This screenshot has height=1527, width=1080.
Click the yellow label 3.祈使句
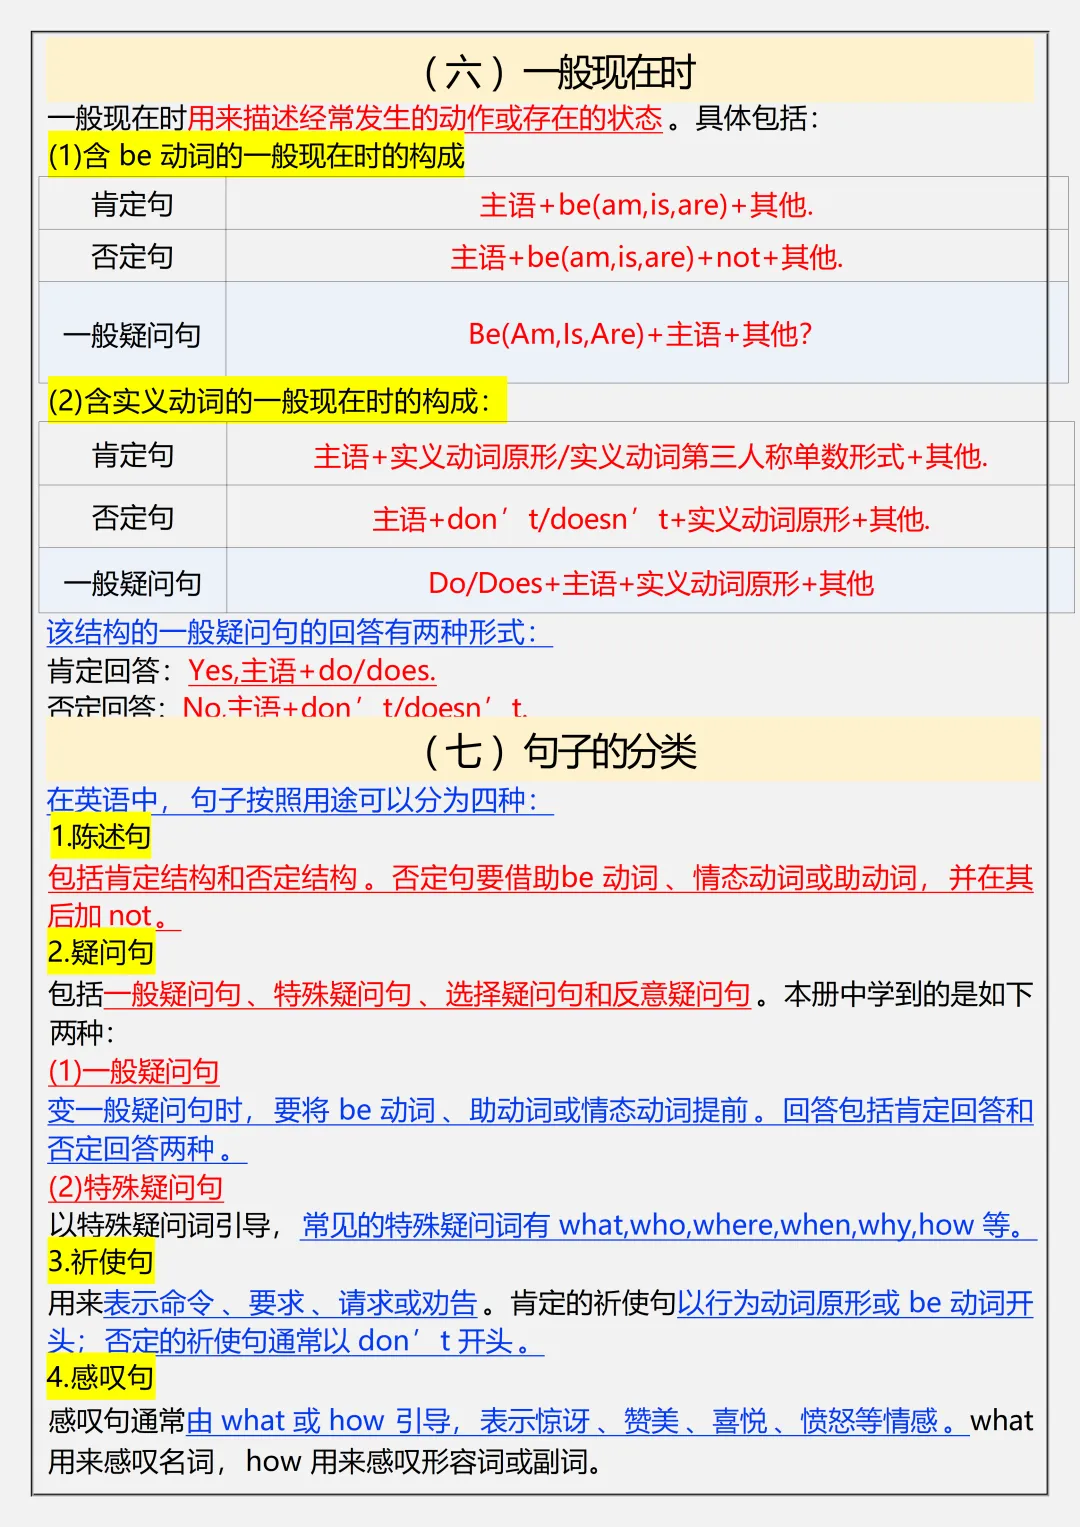[100, 1262]
